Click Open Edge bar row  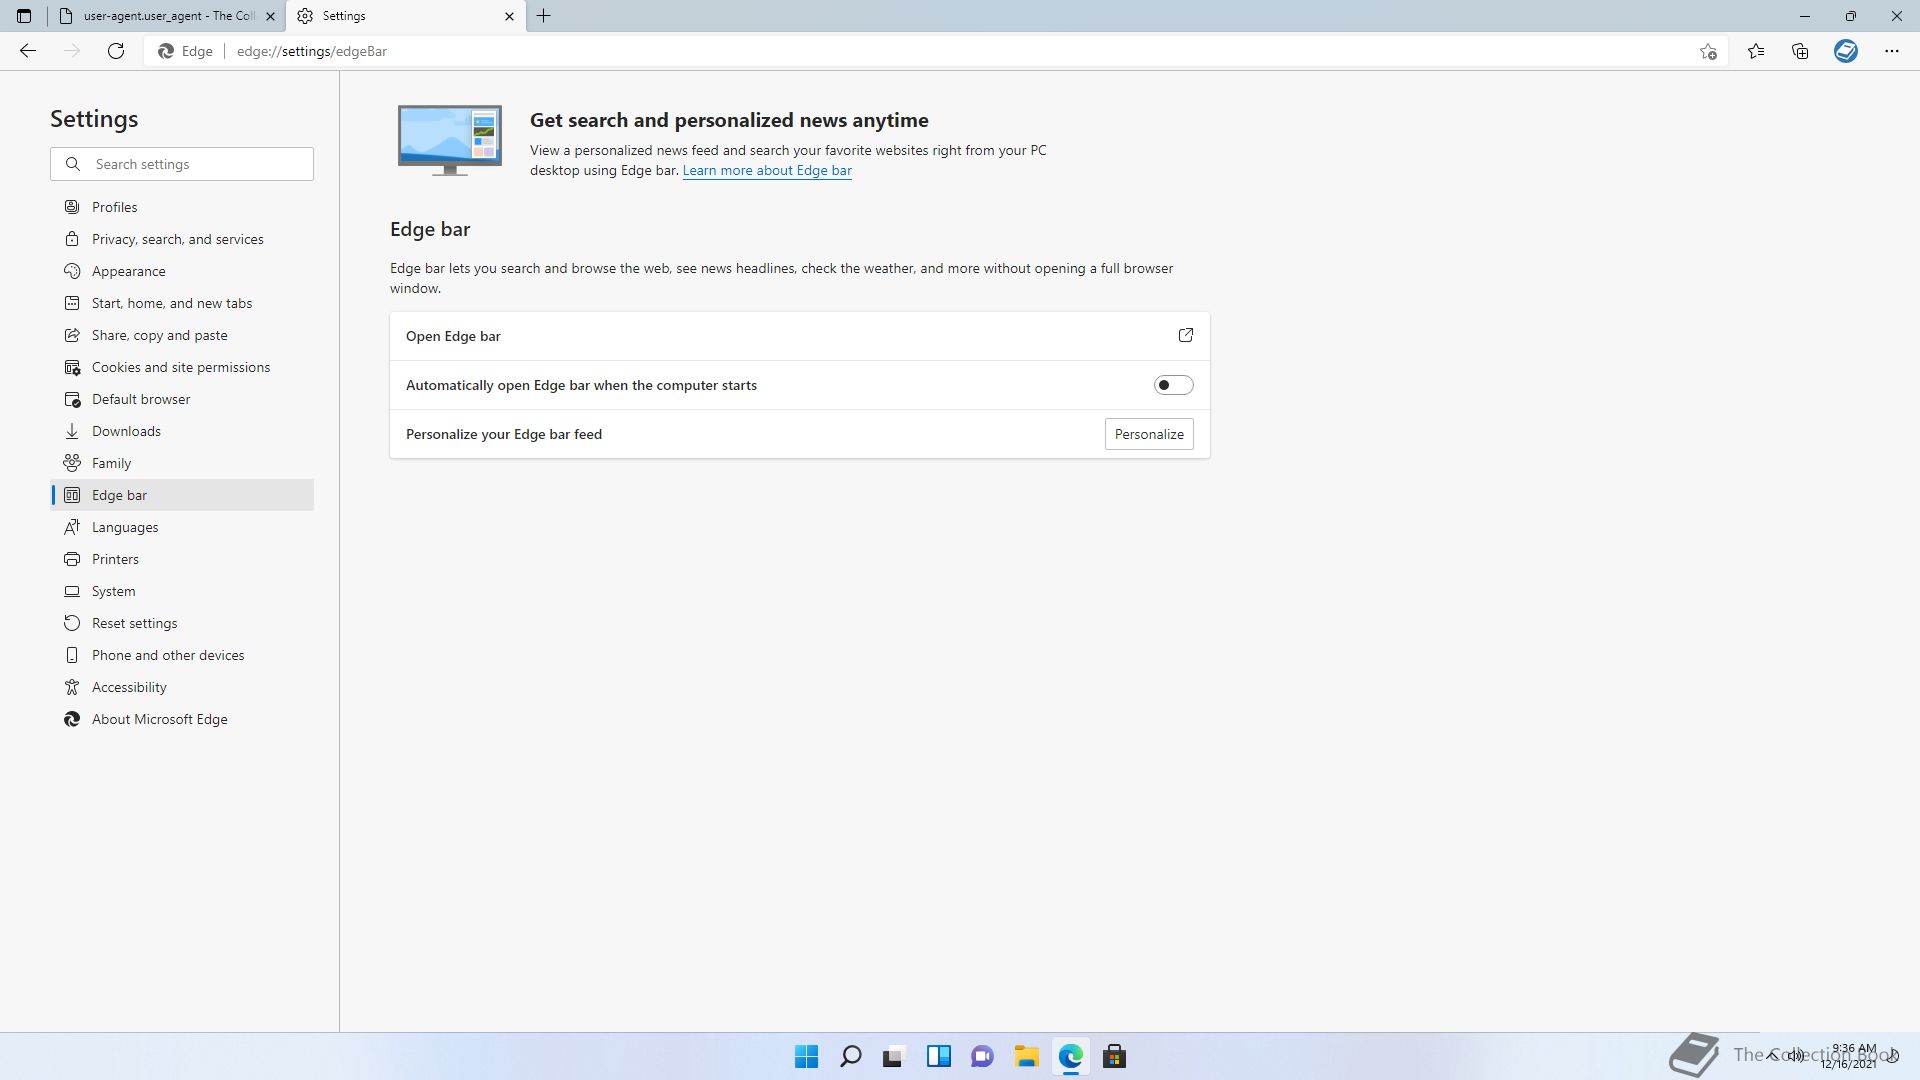point(800,336)
